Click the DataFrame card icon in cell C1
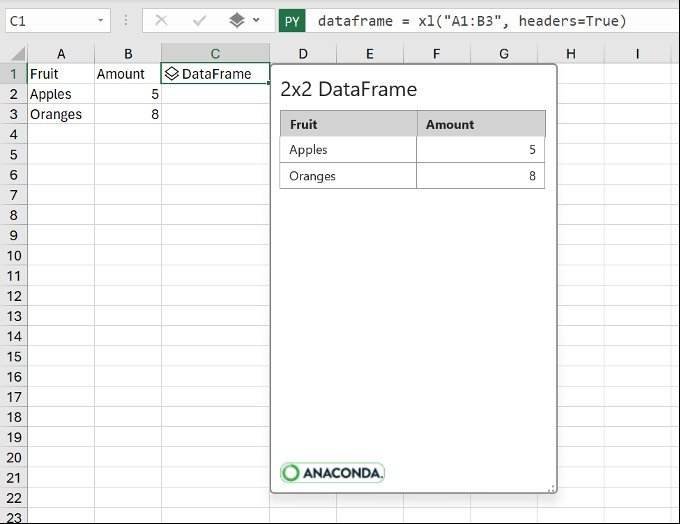Viewport: 680px width, 524px height. tap(172, 74)
